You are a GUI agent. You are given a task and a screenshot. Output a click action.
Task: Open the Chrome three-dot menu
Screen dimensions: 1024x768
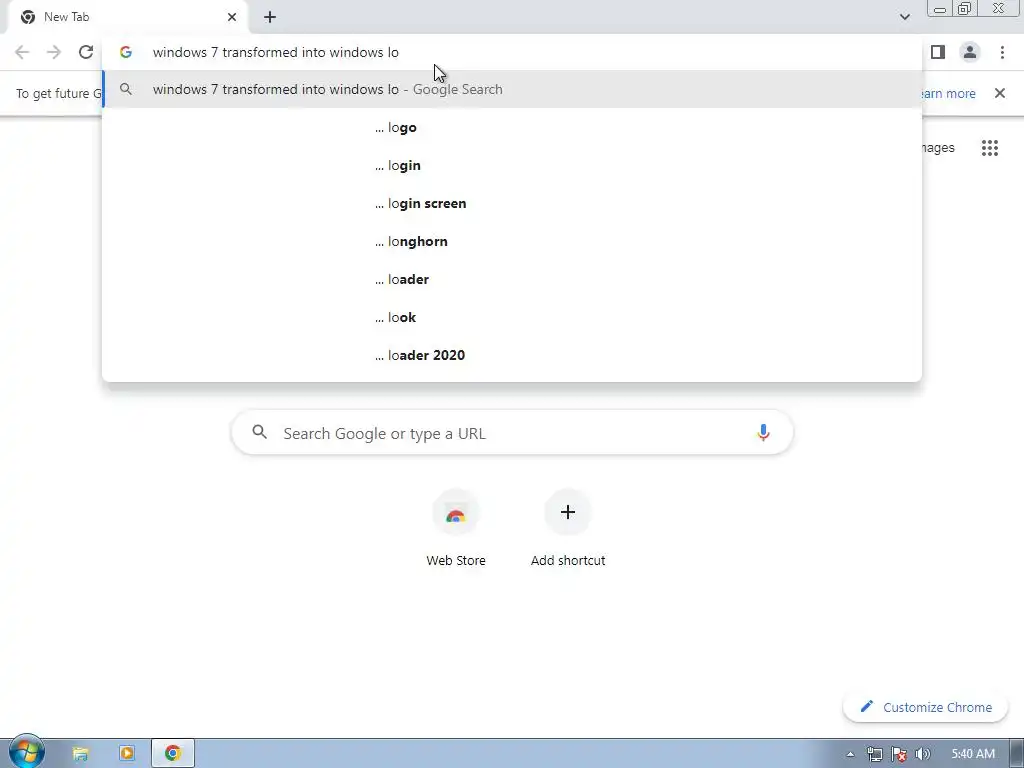pos(1002,52)
